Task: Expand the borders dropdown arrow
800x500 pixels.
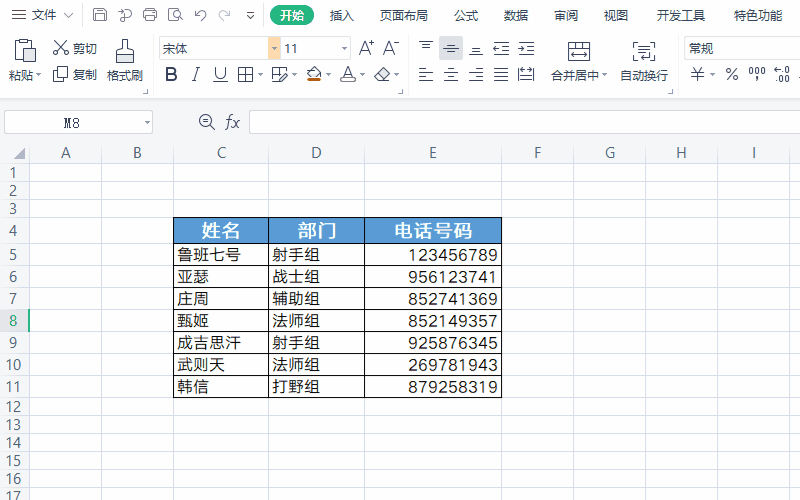Action: [260, 75]
